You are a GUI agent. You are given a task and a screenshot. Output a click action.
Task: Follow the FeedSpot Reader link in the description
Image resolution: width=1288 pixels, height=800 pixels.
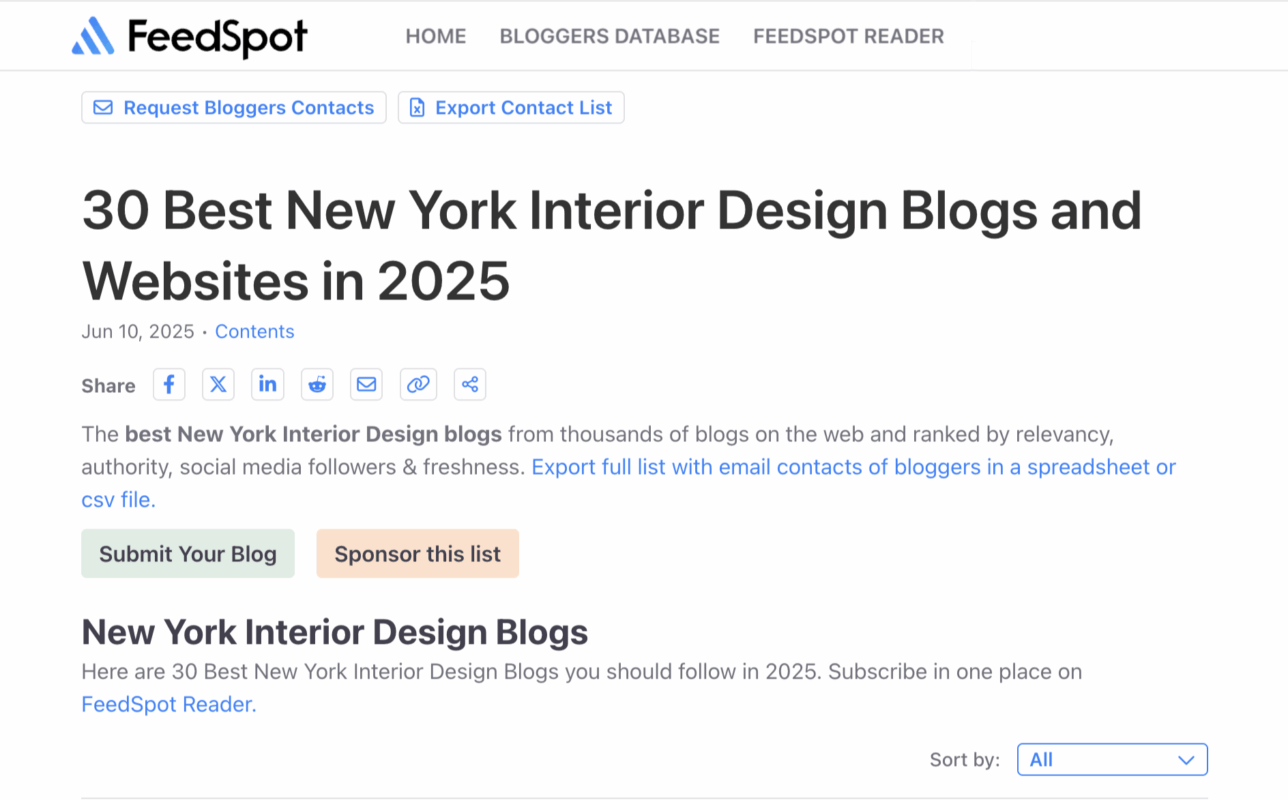pyautogui.click(x=169, y=704)
